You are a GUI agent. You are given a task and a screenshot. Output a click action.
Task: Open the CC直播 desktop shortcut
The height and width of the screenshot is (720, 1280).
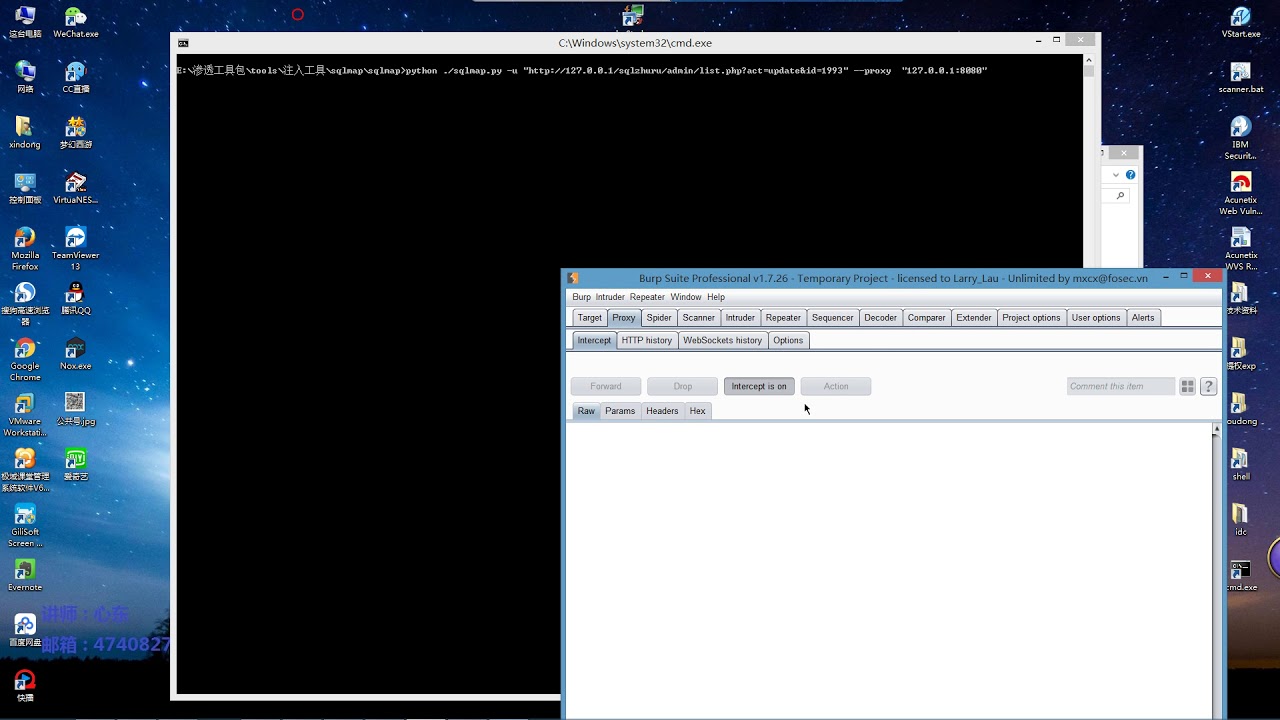[76, 77]
